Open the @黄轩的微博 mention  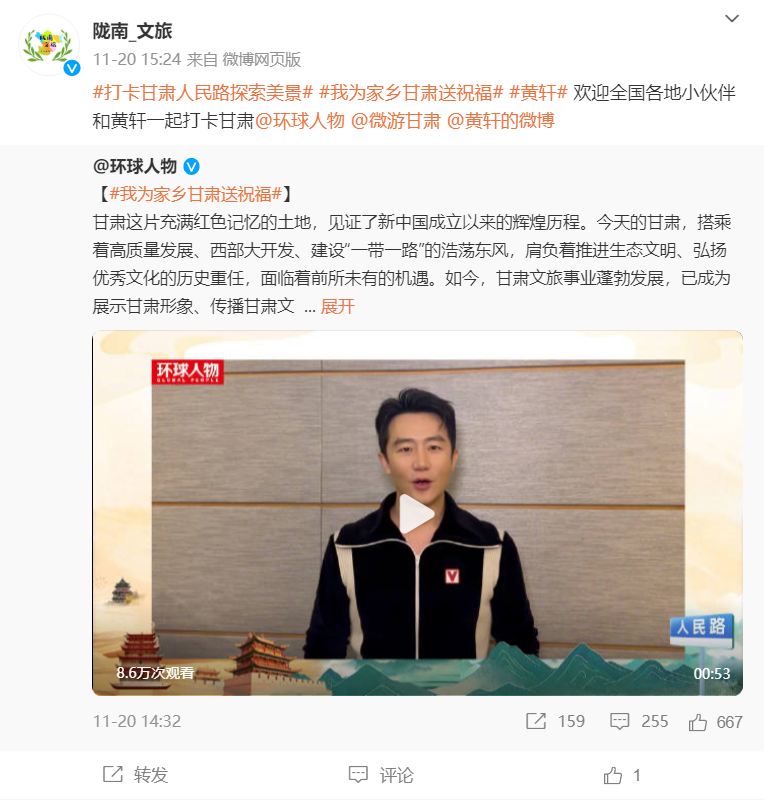(501, 121)
